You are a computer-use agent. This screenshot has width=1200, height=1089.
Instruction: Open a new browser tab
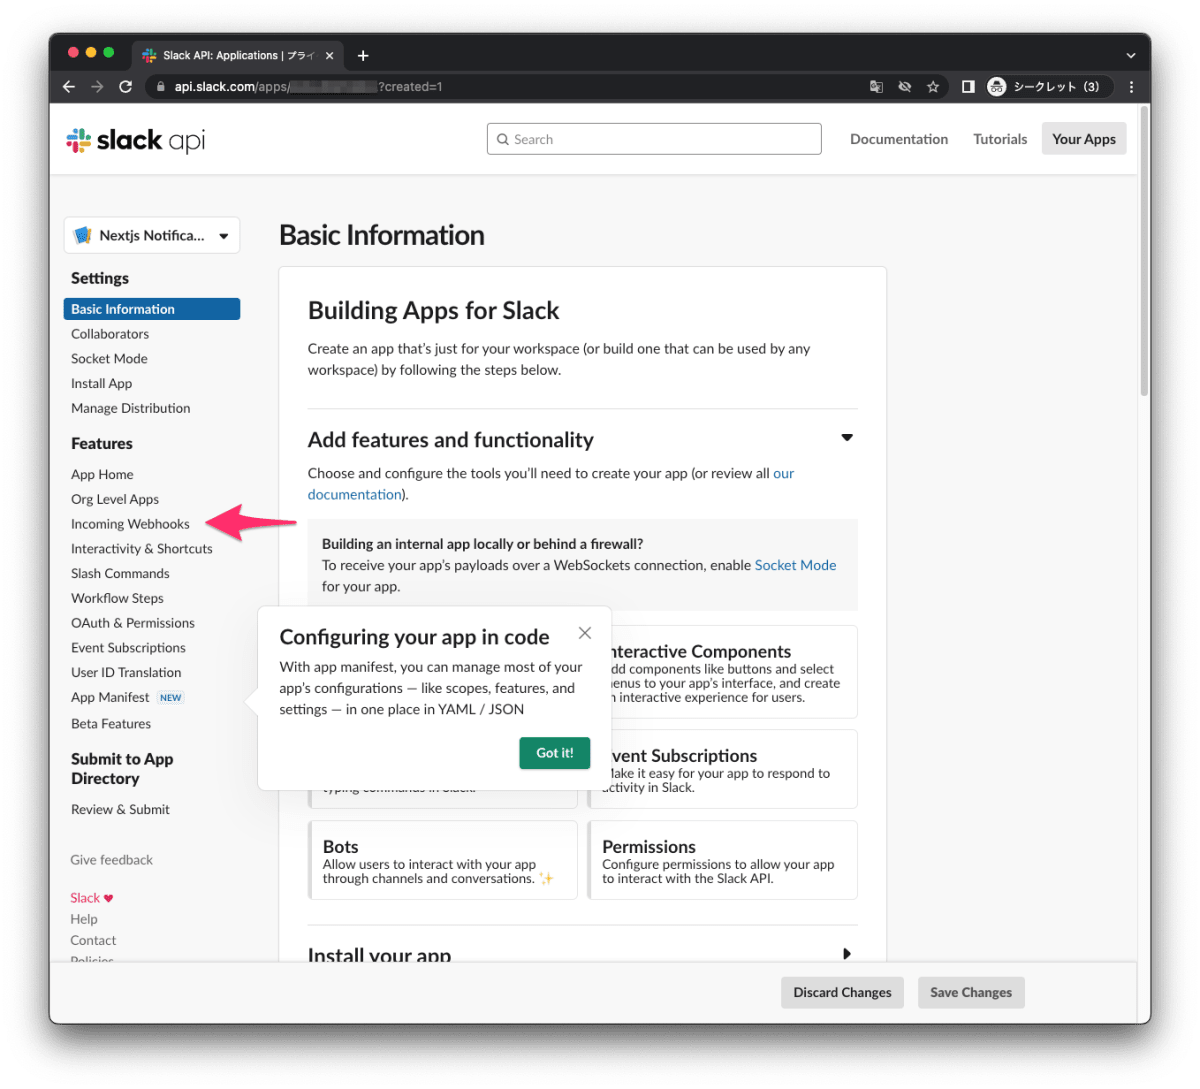(x=363, y=56)
